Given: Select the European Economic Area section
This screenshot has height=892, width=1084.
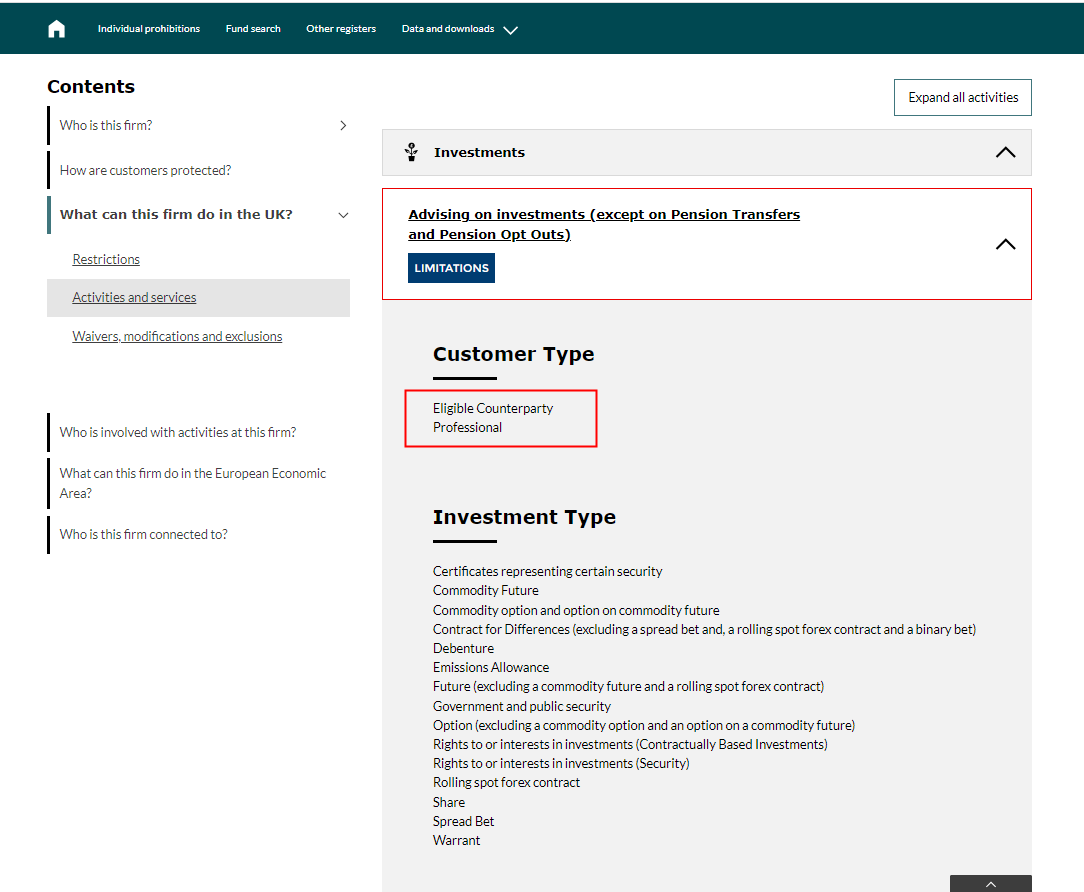Looking at the screenshot, I should [193, 483].
